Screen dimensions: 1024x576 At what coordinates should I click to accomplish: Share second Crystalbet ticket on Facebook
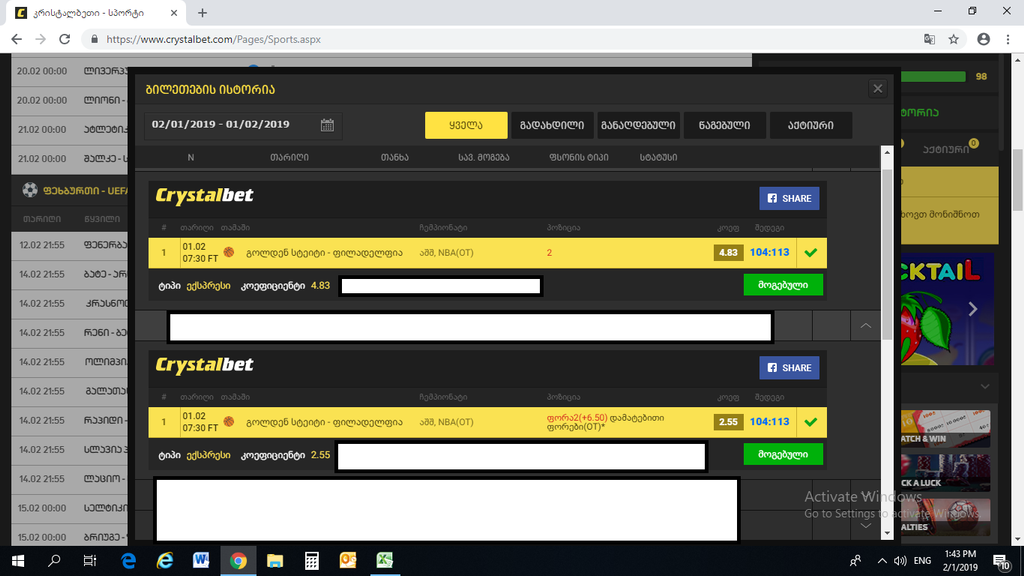point(789,368)
